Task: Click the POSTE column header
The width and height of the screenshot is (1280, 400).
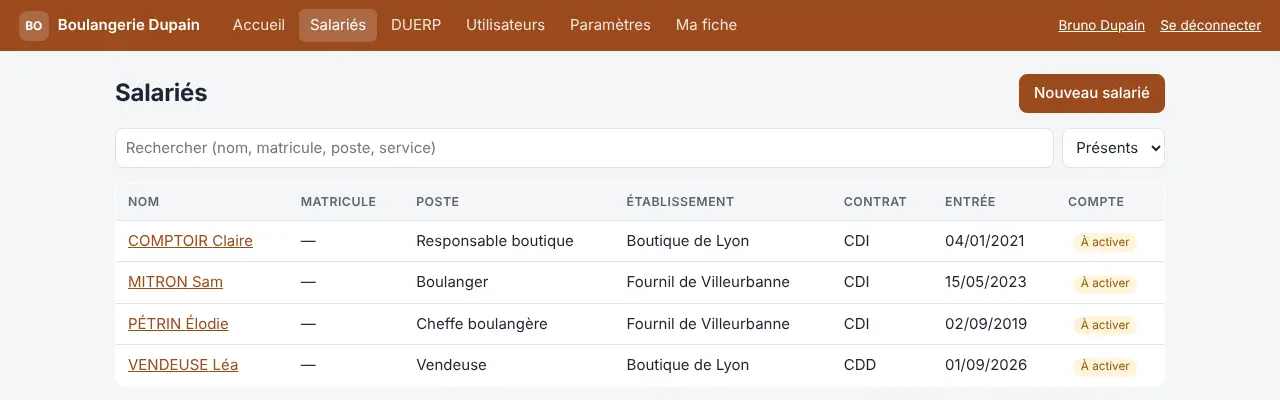Action: 437,202
